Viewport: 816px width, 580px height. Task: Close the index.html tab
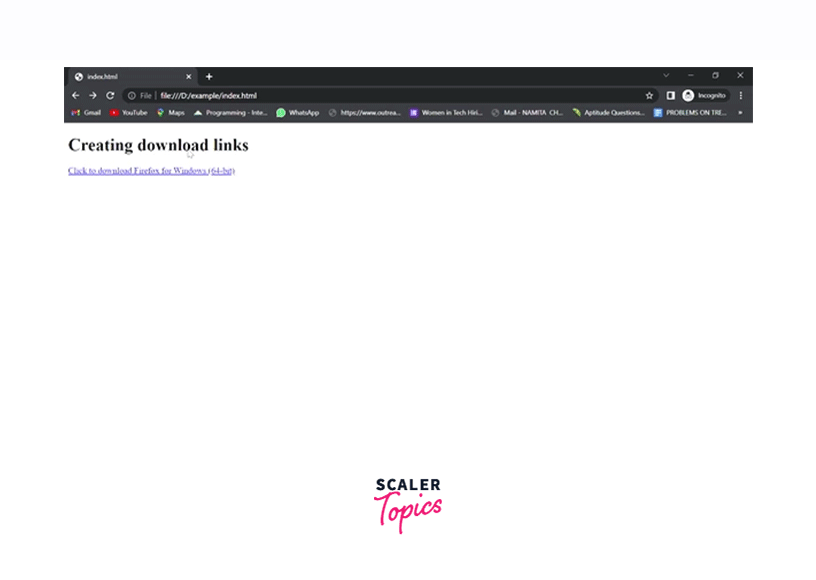click(188, 76)
